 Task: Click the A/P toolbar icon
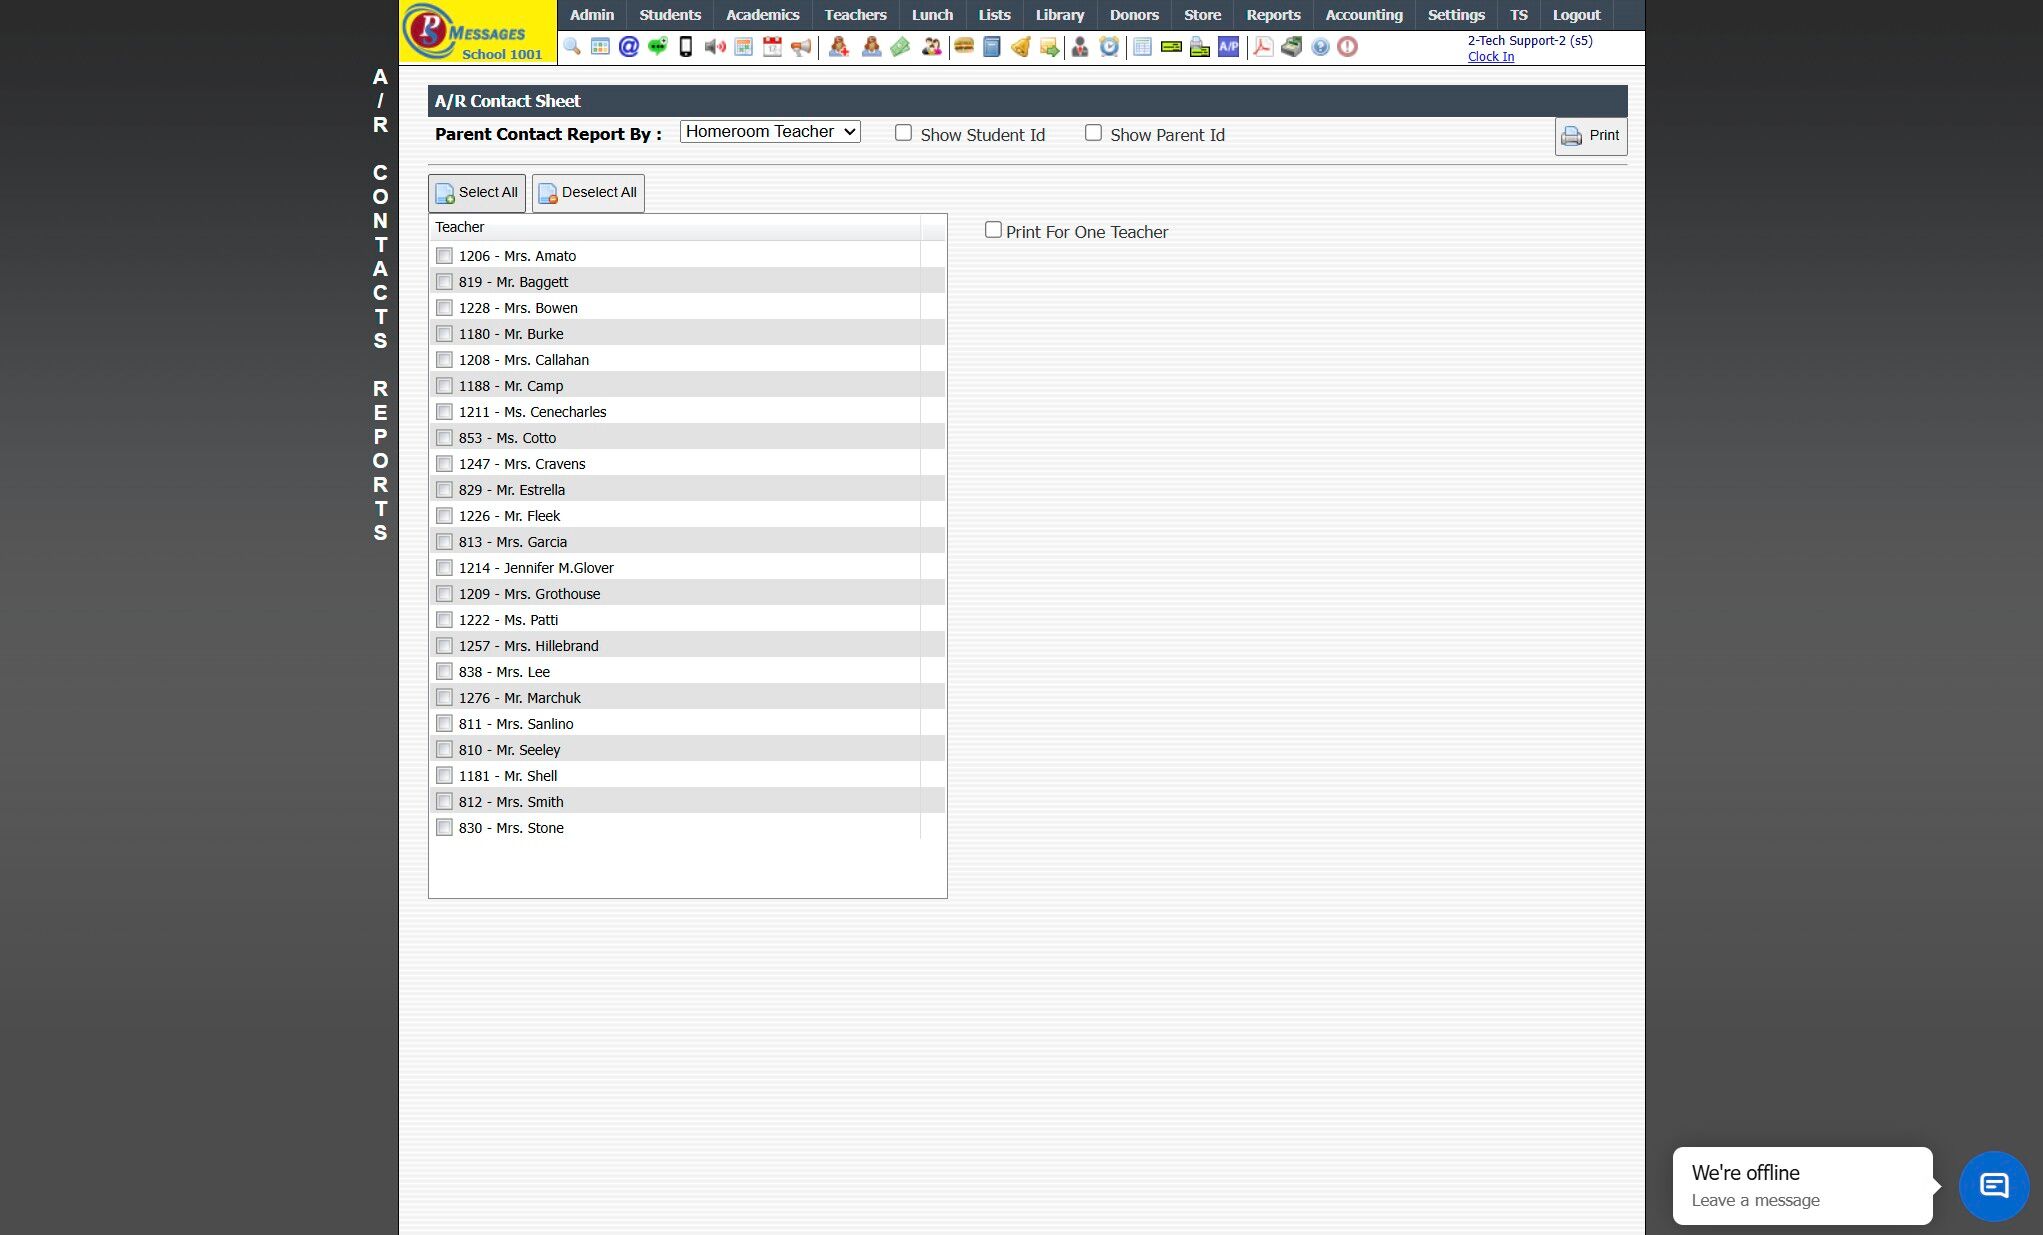[1228, 47]
